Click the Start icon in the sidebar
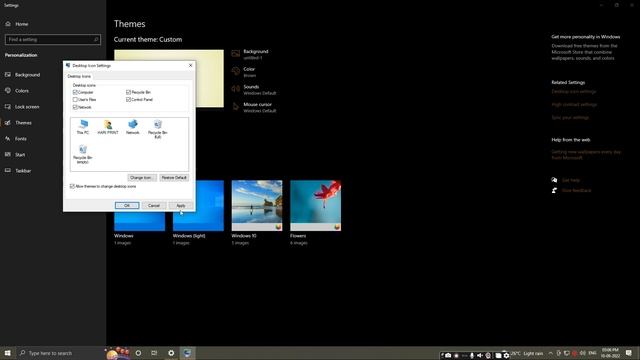Screen dimensions: 640x360 pyautogui.click(x=8, y=155)
